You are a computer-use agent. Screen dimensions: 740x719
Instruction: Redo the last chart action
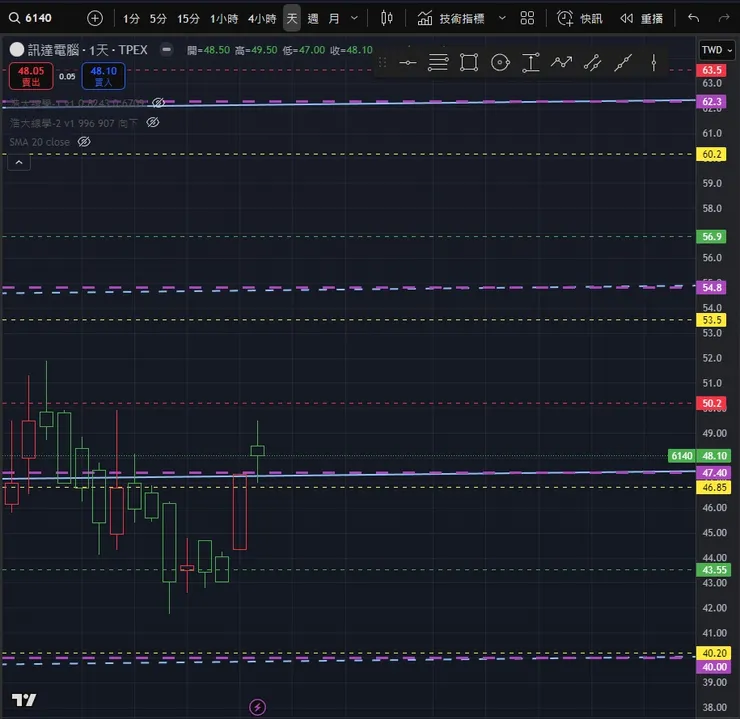click(x=723, y=18)
